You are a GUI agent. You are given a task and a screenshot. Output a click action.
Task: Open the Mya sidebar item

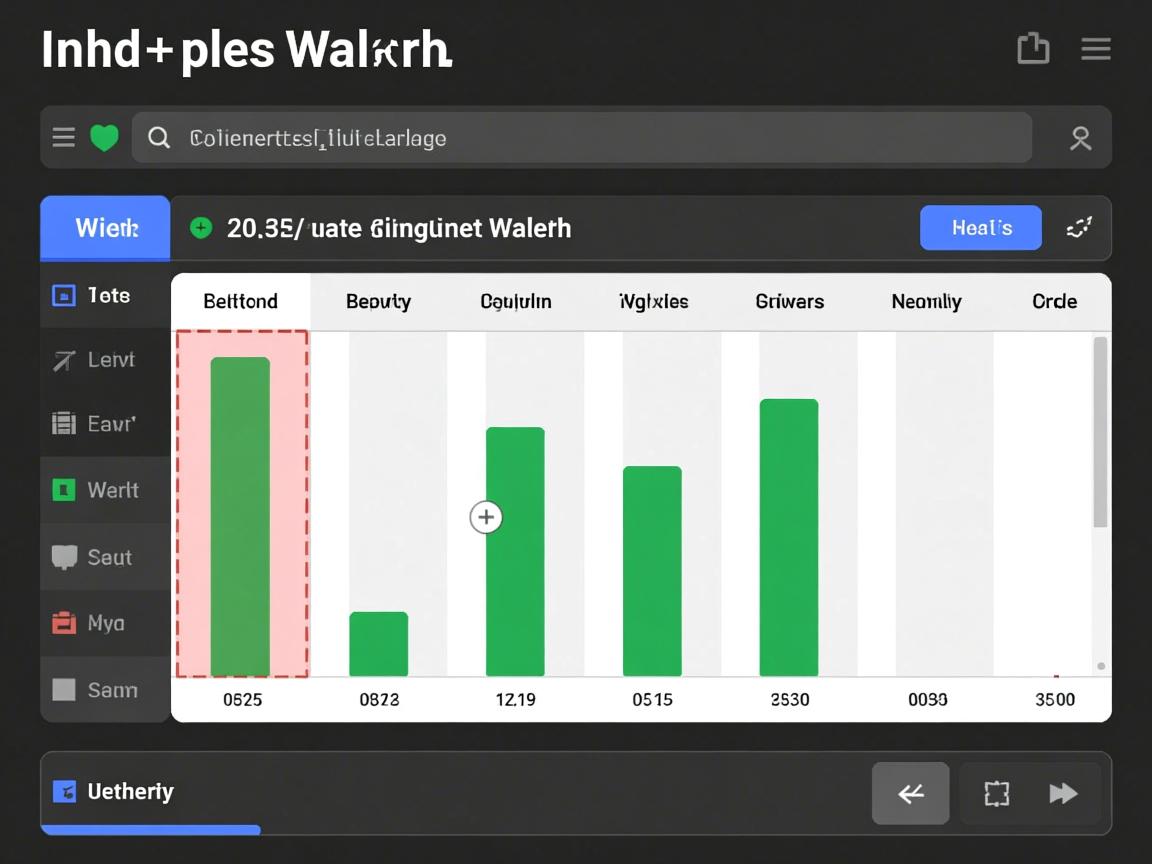(x=105, y=623)
